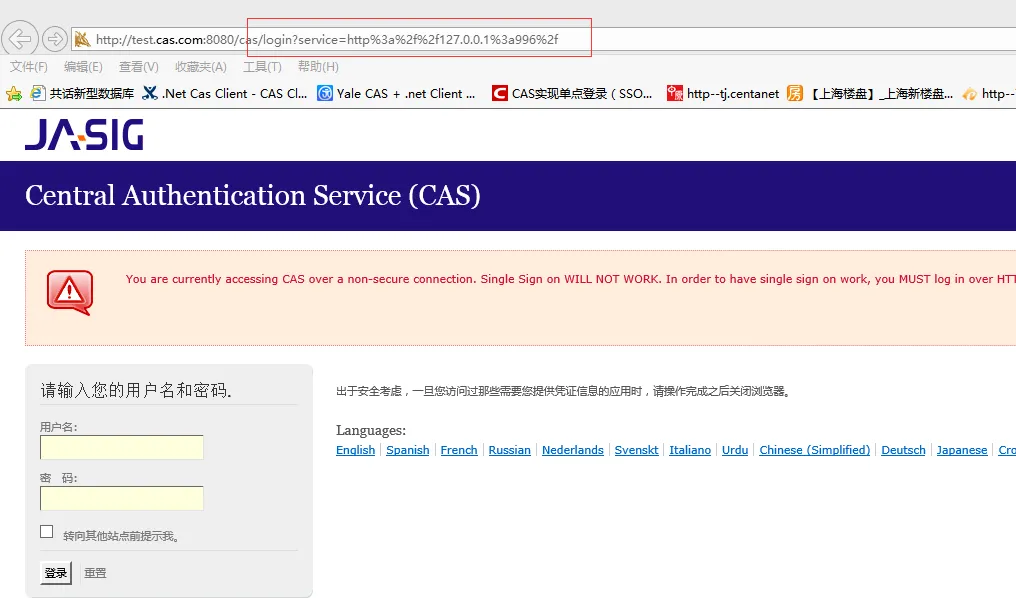
Task: Open the 工具(T) menu
Action: pos(262,67)
